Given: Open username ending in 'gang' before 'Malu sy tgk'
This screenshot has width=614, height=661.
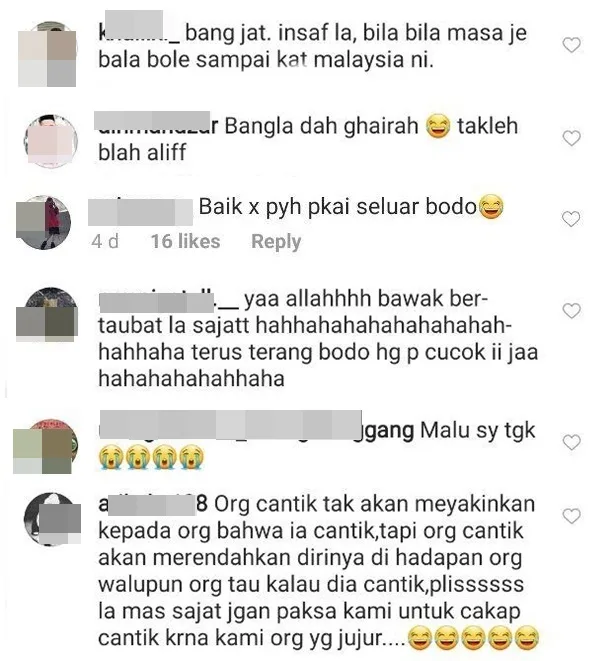Looking at the screenshot, I should pyautogui.click(x=256, y=427).
